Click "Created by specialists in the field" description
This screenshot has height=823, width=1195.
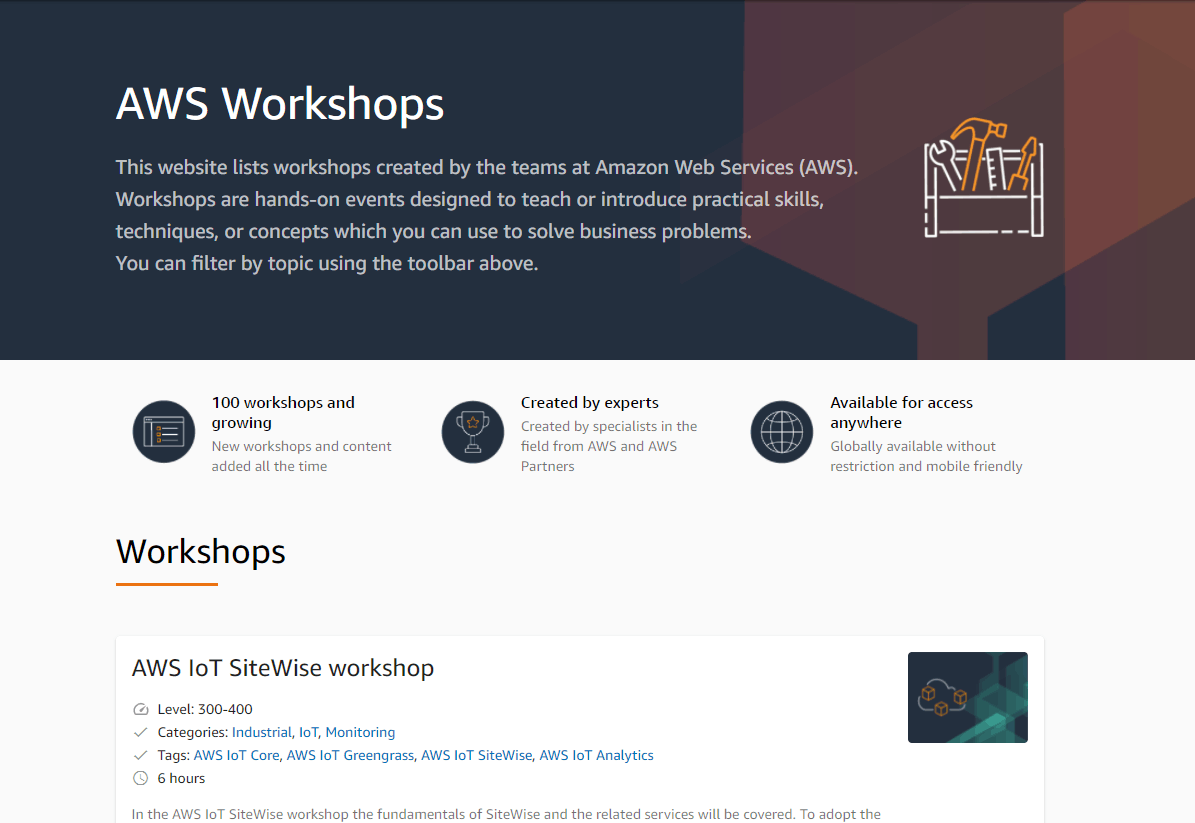click(609, 446)
